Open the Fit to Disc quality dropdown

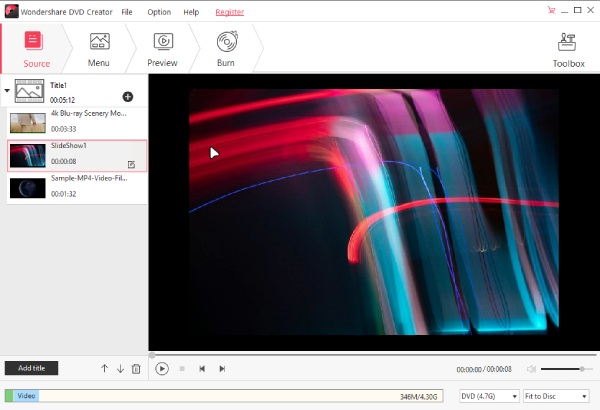tap(556, 396)
